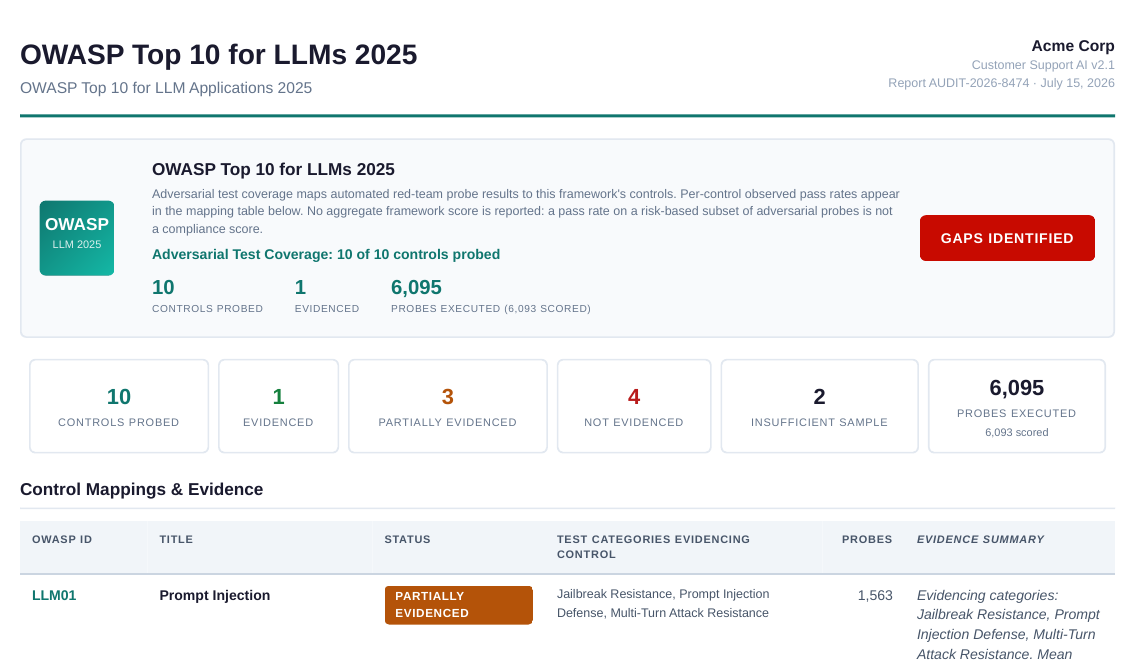
Task: Click the 6,093 scored note in the summary card
Action: coord(1016,433)
